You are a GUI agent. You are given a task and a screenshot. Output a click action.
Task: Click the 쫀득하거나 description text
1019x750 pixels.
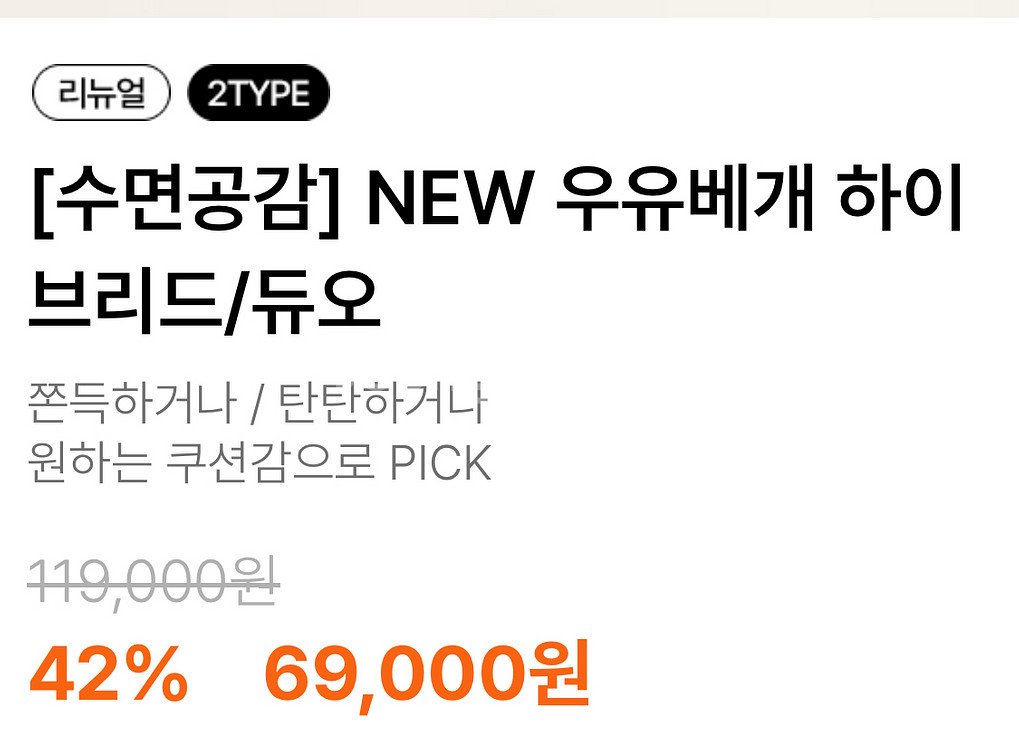point(133,402)
